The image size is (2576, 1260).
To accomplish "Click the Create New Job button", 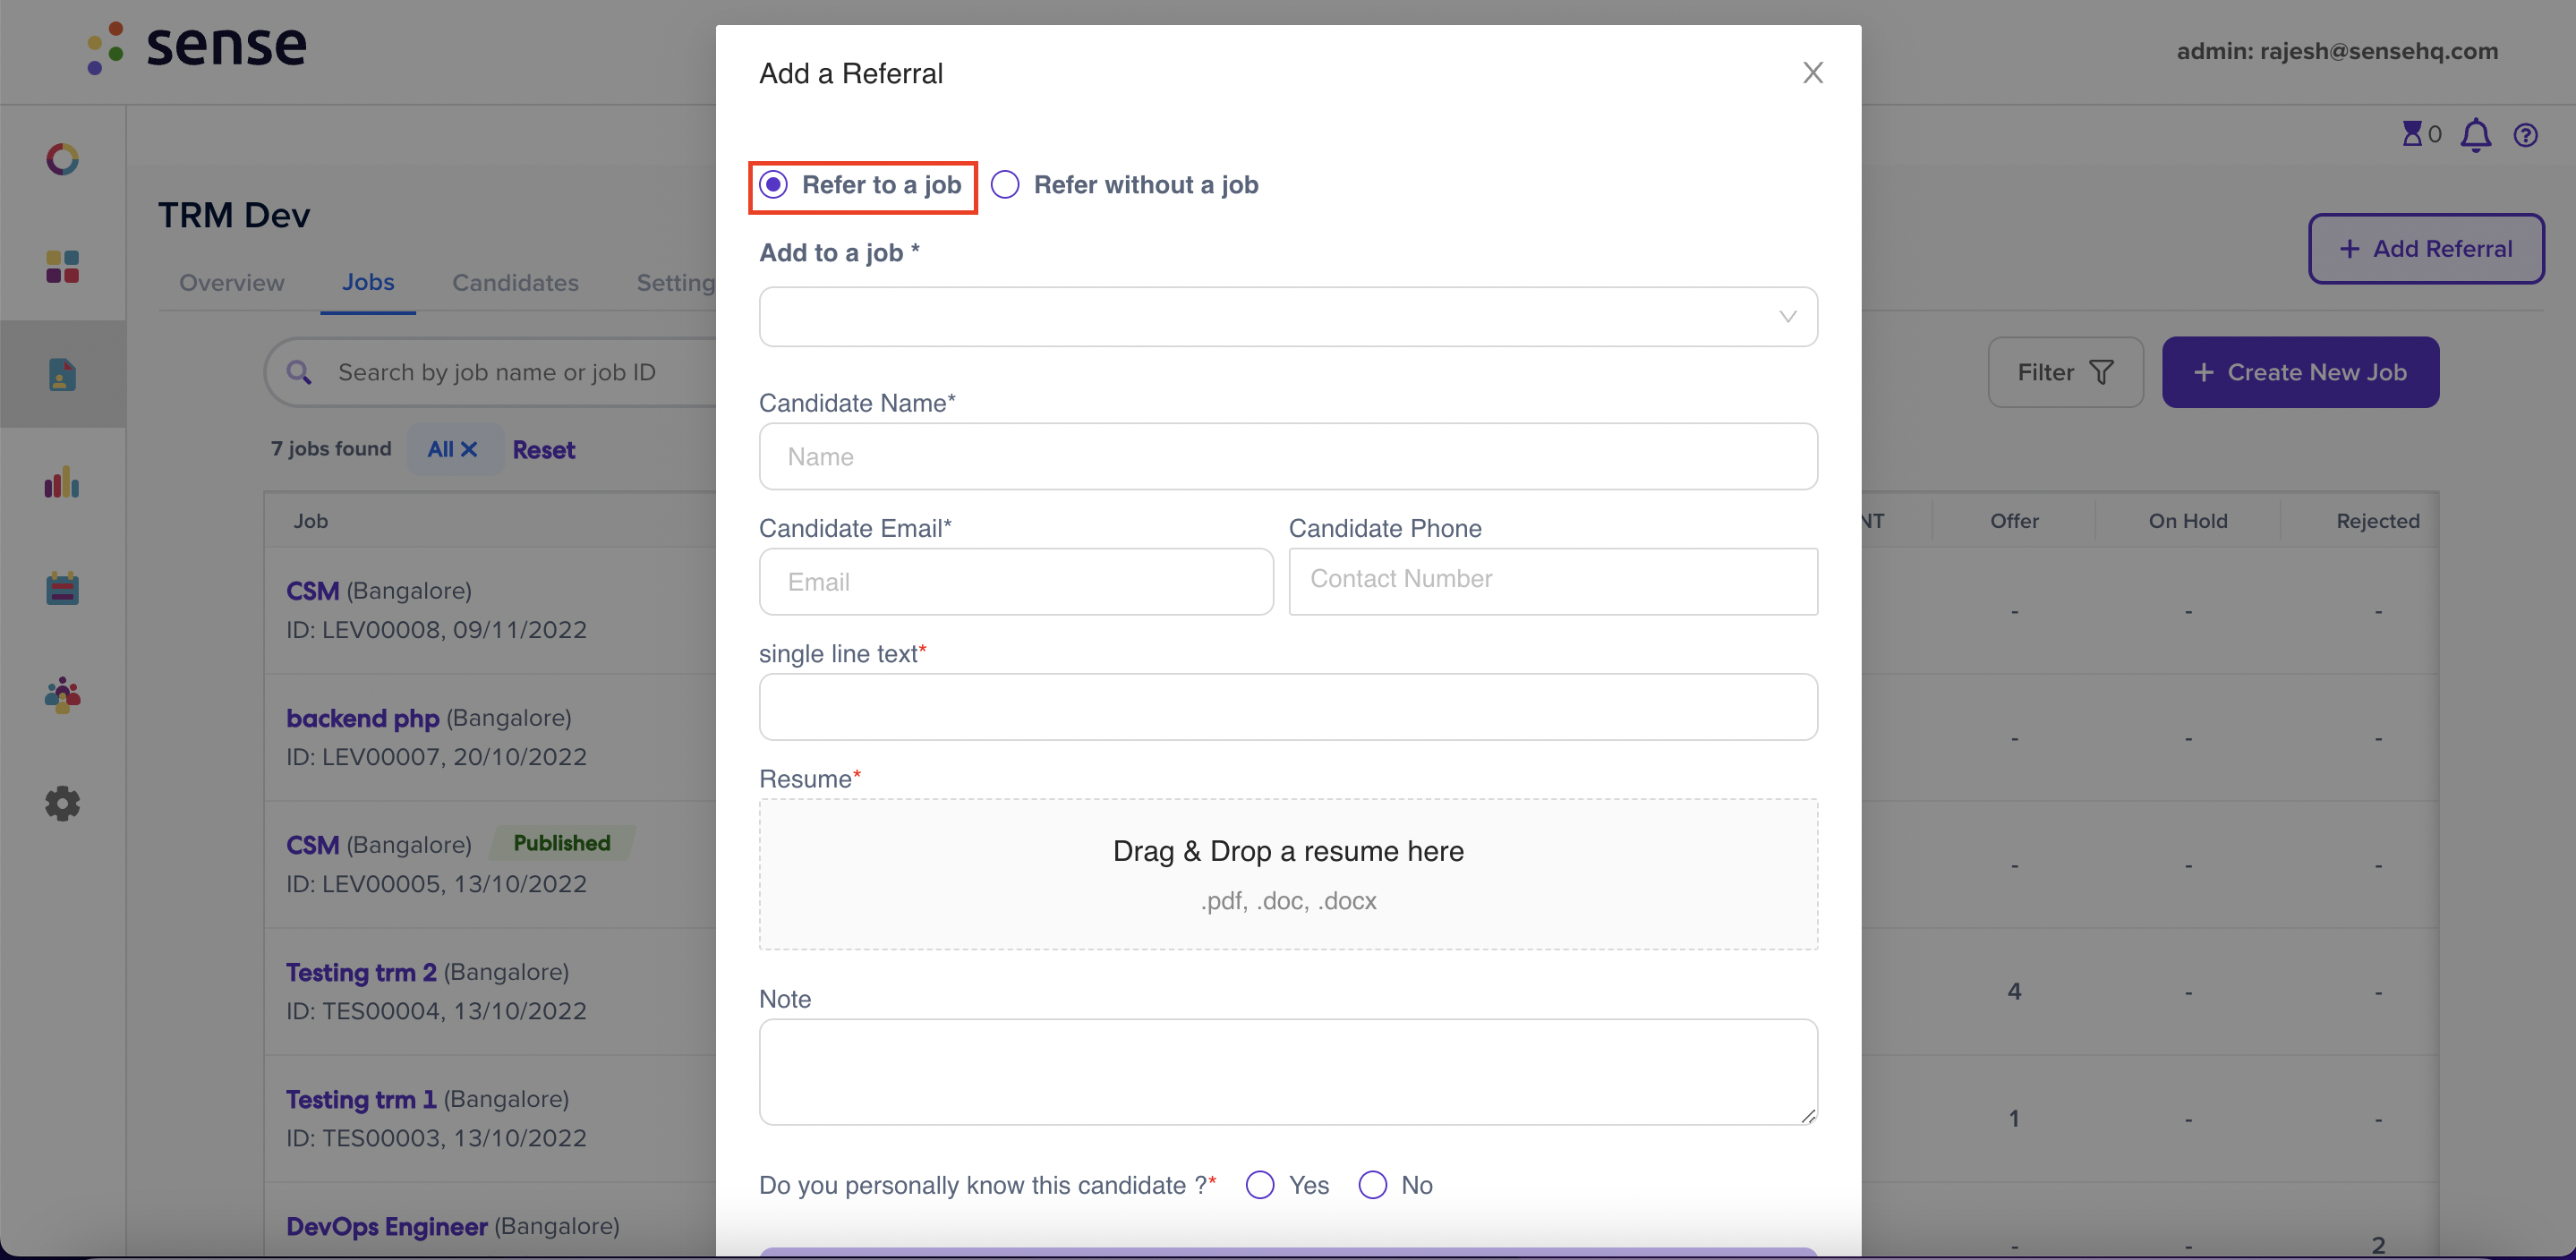I will click(x=2300, y=372).
